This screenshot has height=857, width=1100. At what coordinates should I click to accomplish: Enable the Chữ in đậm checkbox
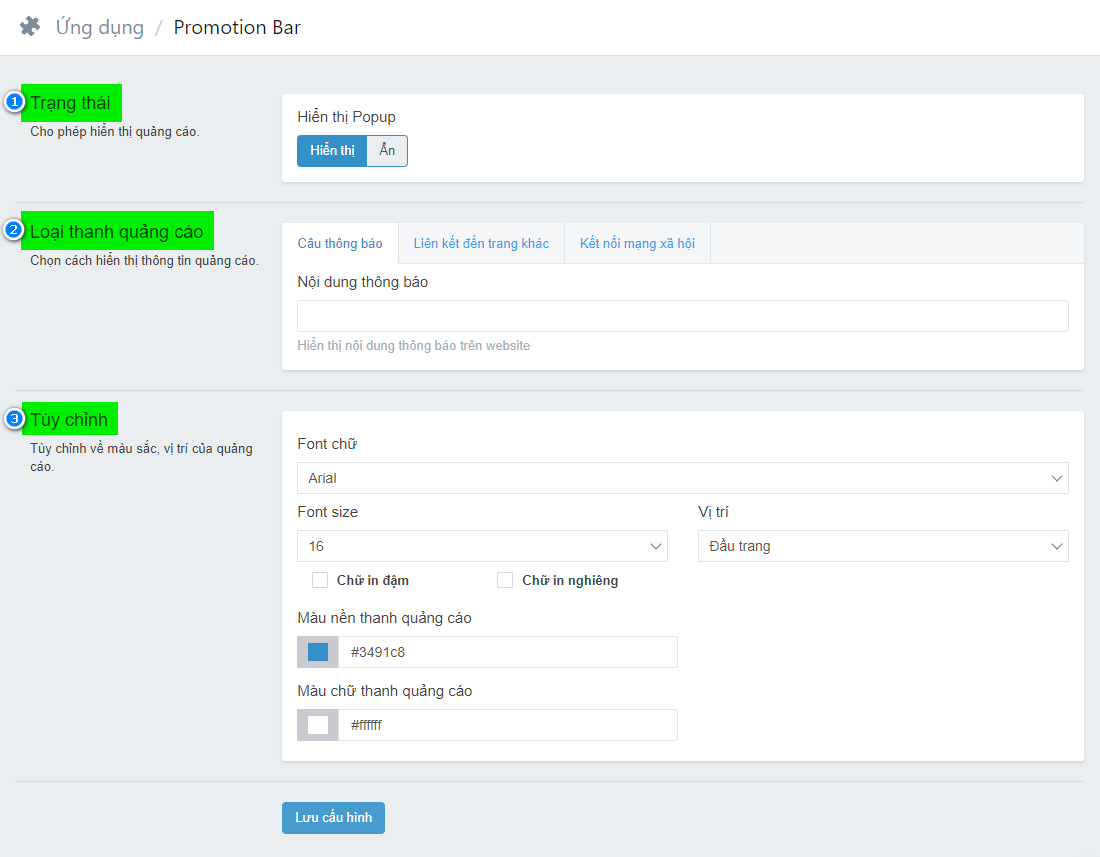321,580
